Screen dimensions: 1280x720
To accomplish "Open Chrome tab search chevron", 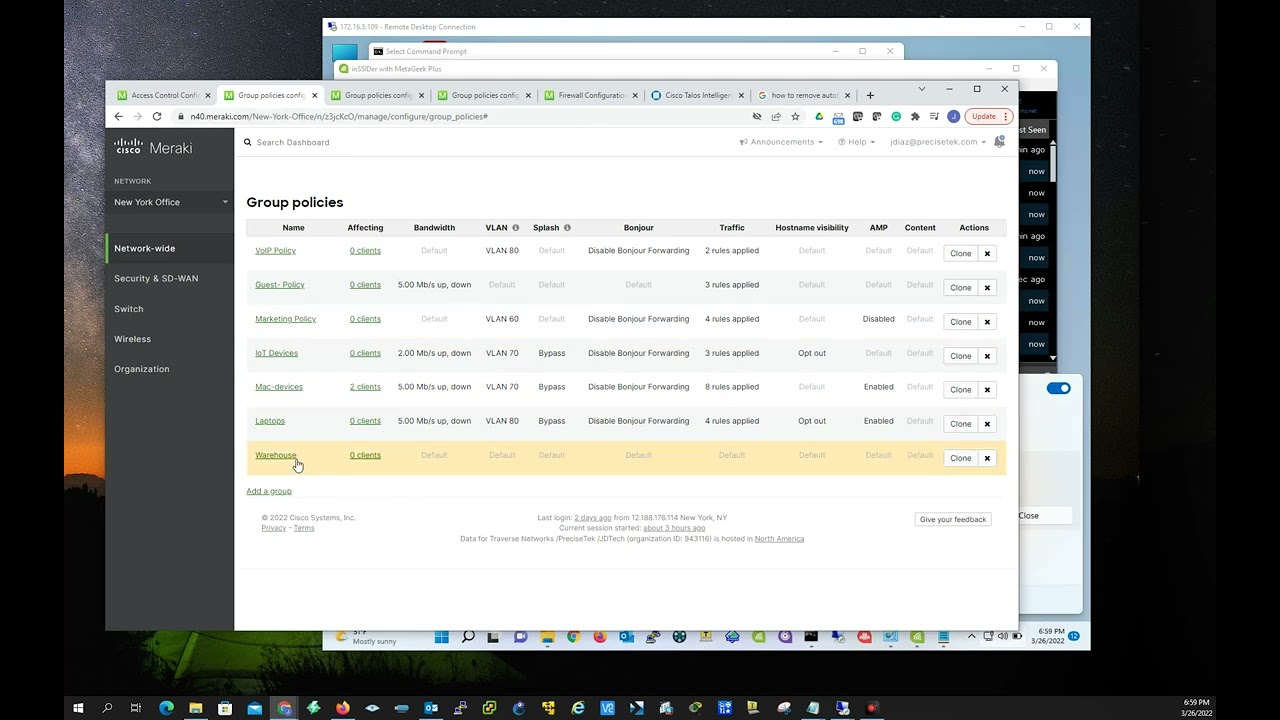I will point(922,89).
